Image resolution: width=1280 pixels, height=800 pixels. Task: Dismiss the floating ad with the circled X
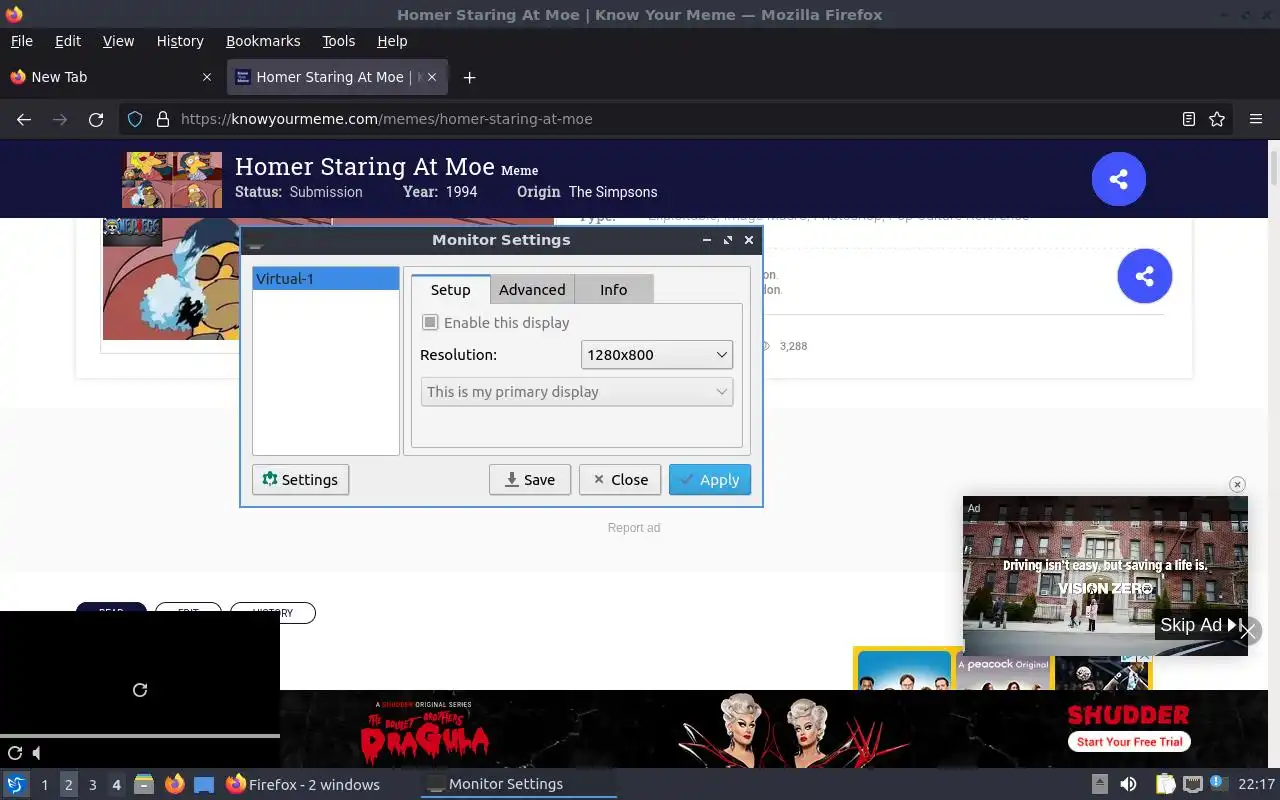pyautogui.click(x=1237, y=484)
